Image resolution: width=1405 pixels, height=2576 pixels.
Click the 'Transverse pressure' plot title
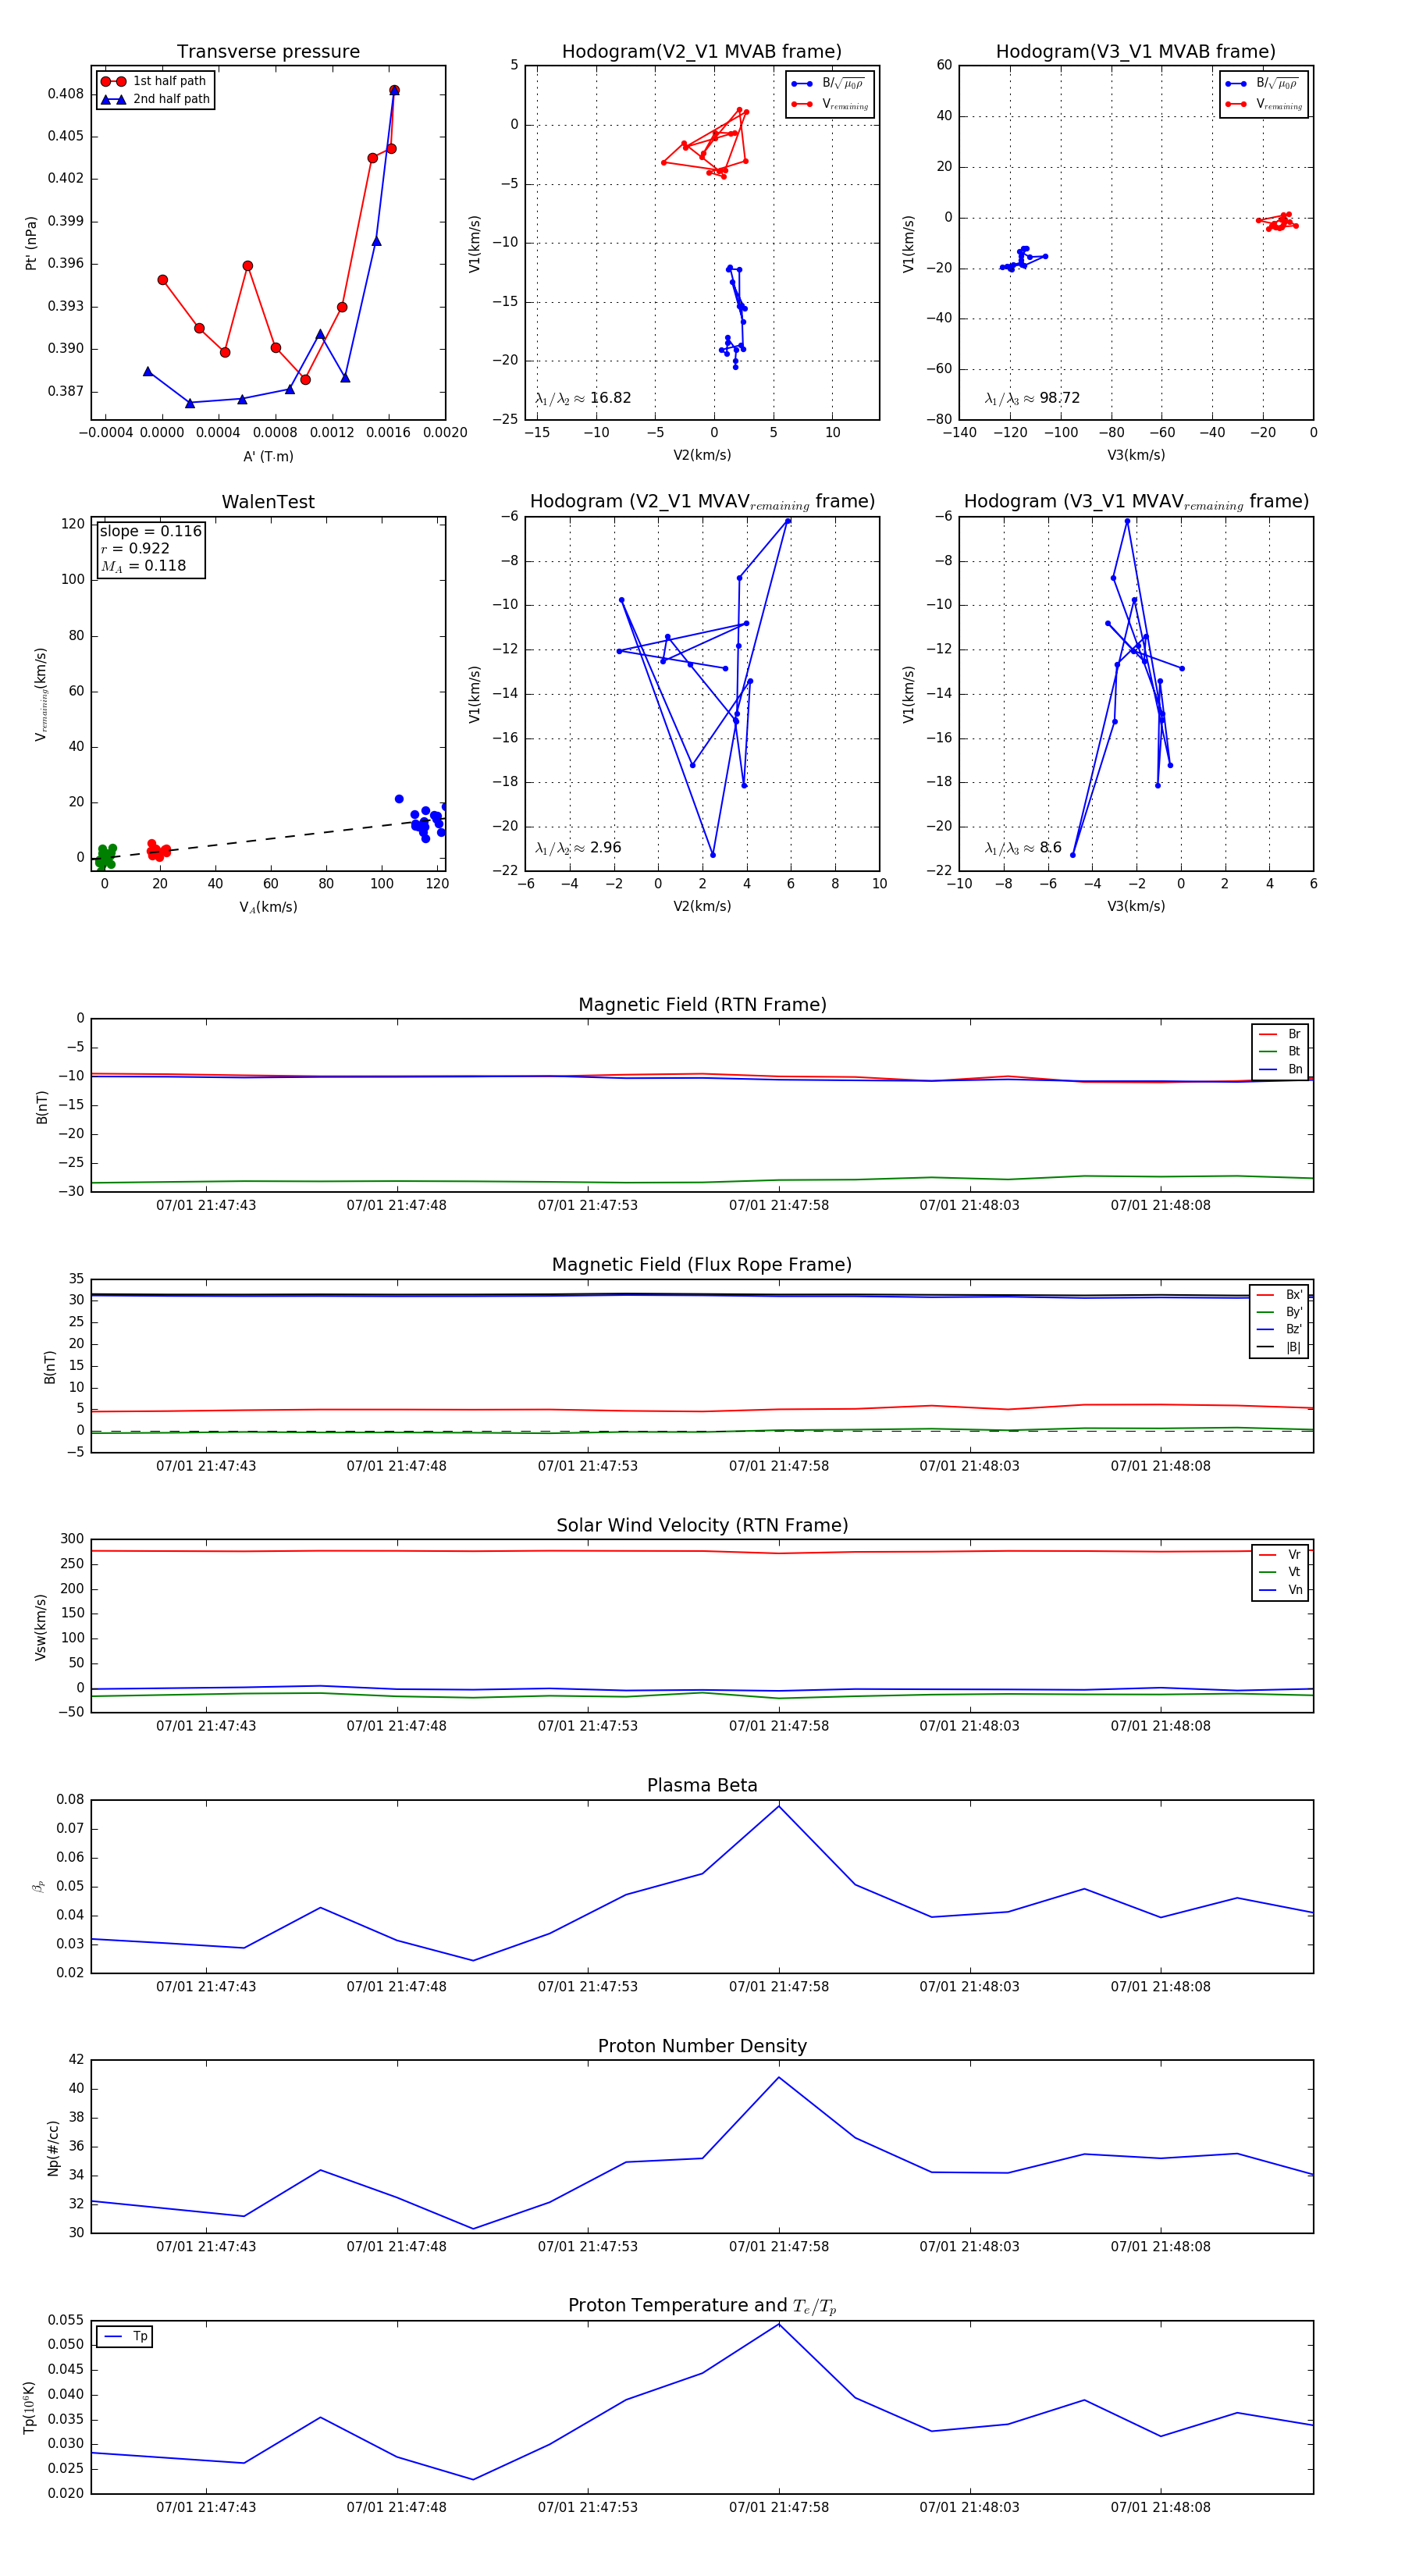pyautogui.click(x=268, y=52)
